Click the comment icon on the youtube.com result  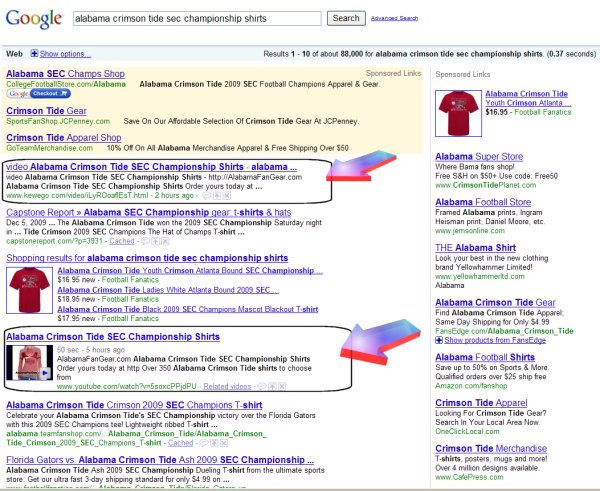[262, 387]
